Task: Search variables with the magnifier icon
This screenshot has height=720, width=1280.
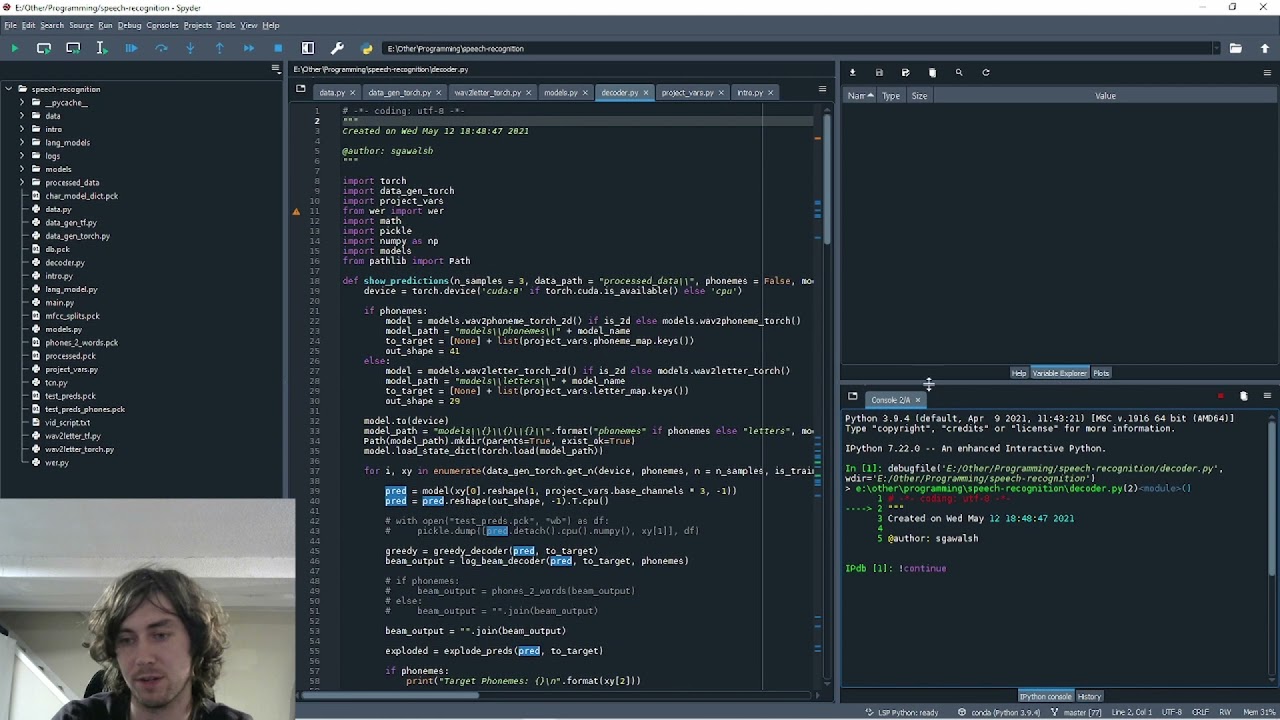Action: [959, 72]
